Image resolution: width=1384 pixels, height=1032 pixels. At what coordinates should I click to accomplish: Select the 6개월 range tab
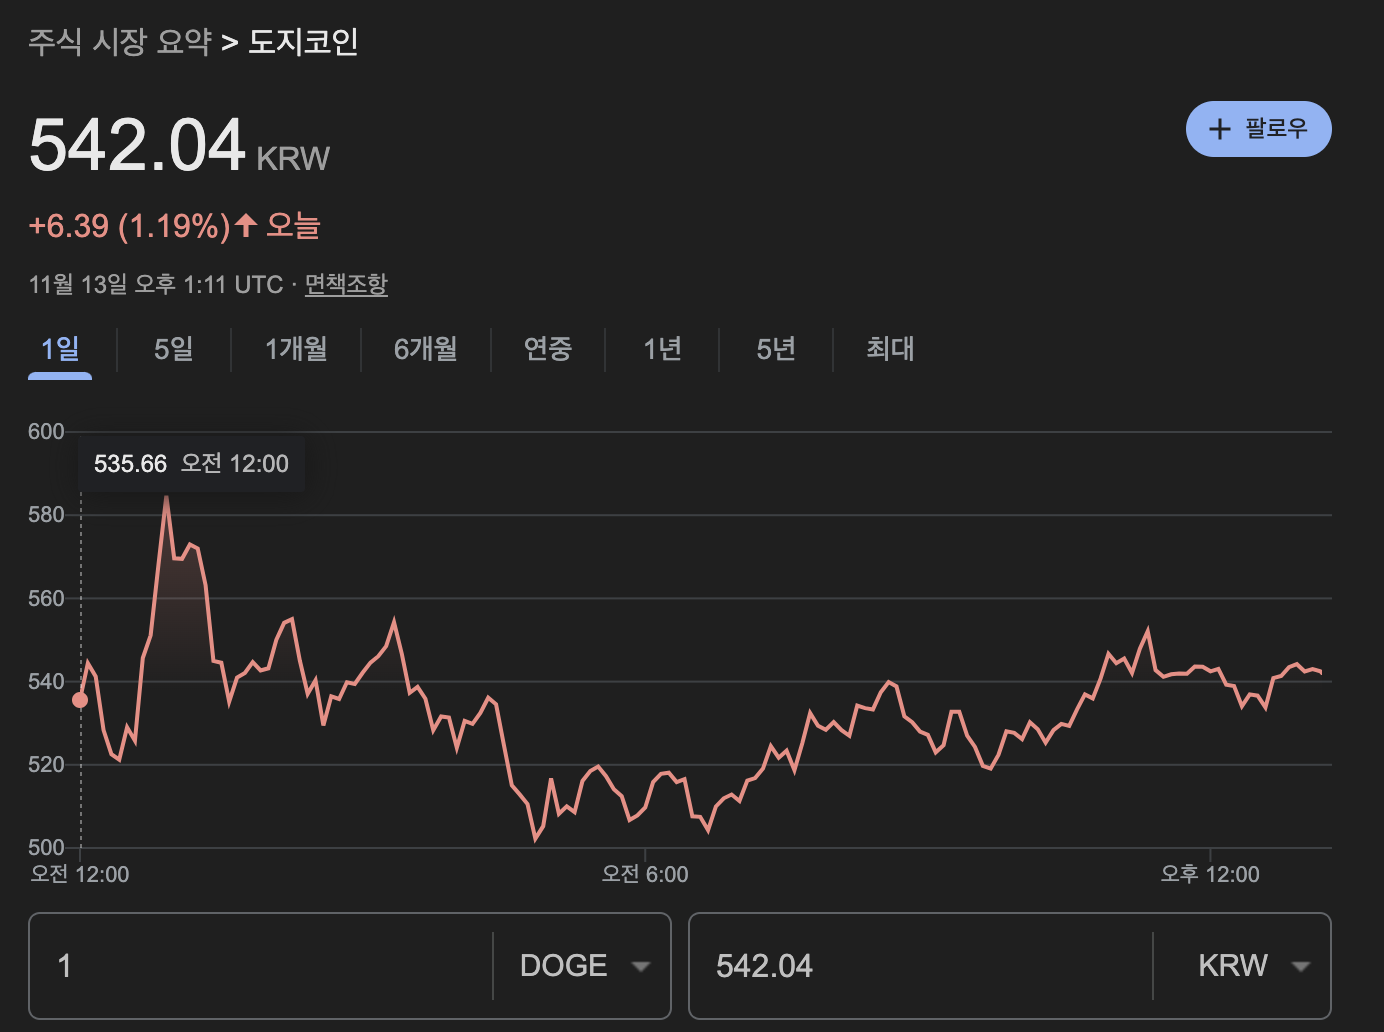[426, 349]
